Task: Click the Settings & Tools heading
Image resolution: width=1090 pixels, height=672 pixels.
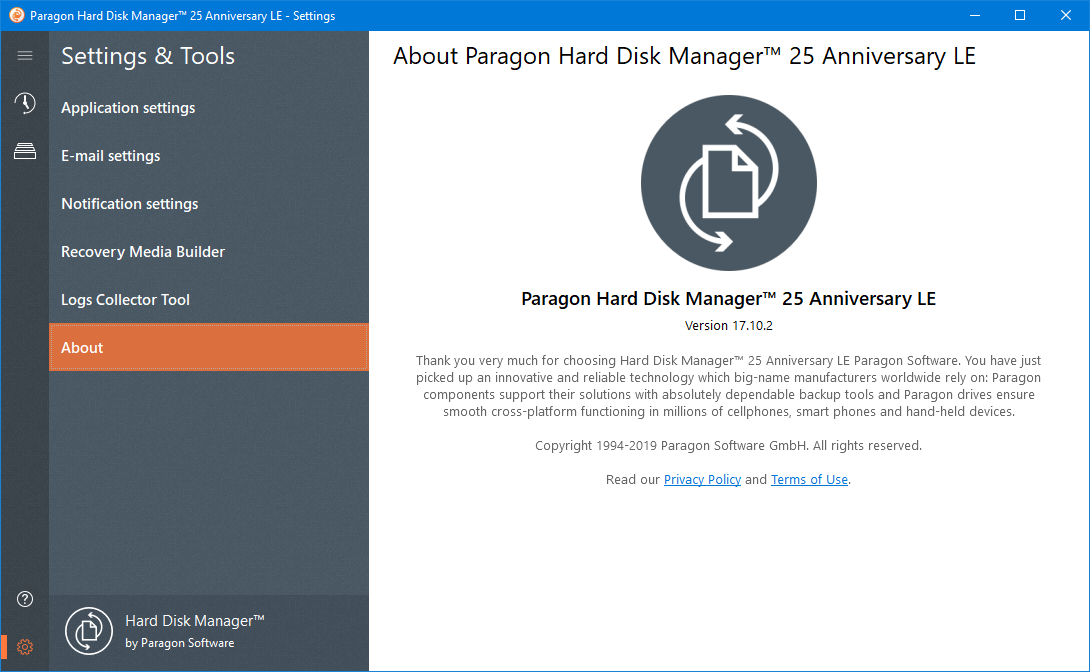Action: [x=148, y=56]
